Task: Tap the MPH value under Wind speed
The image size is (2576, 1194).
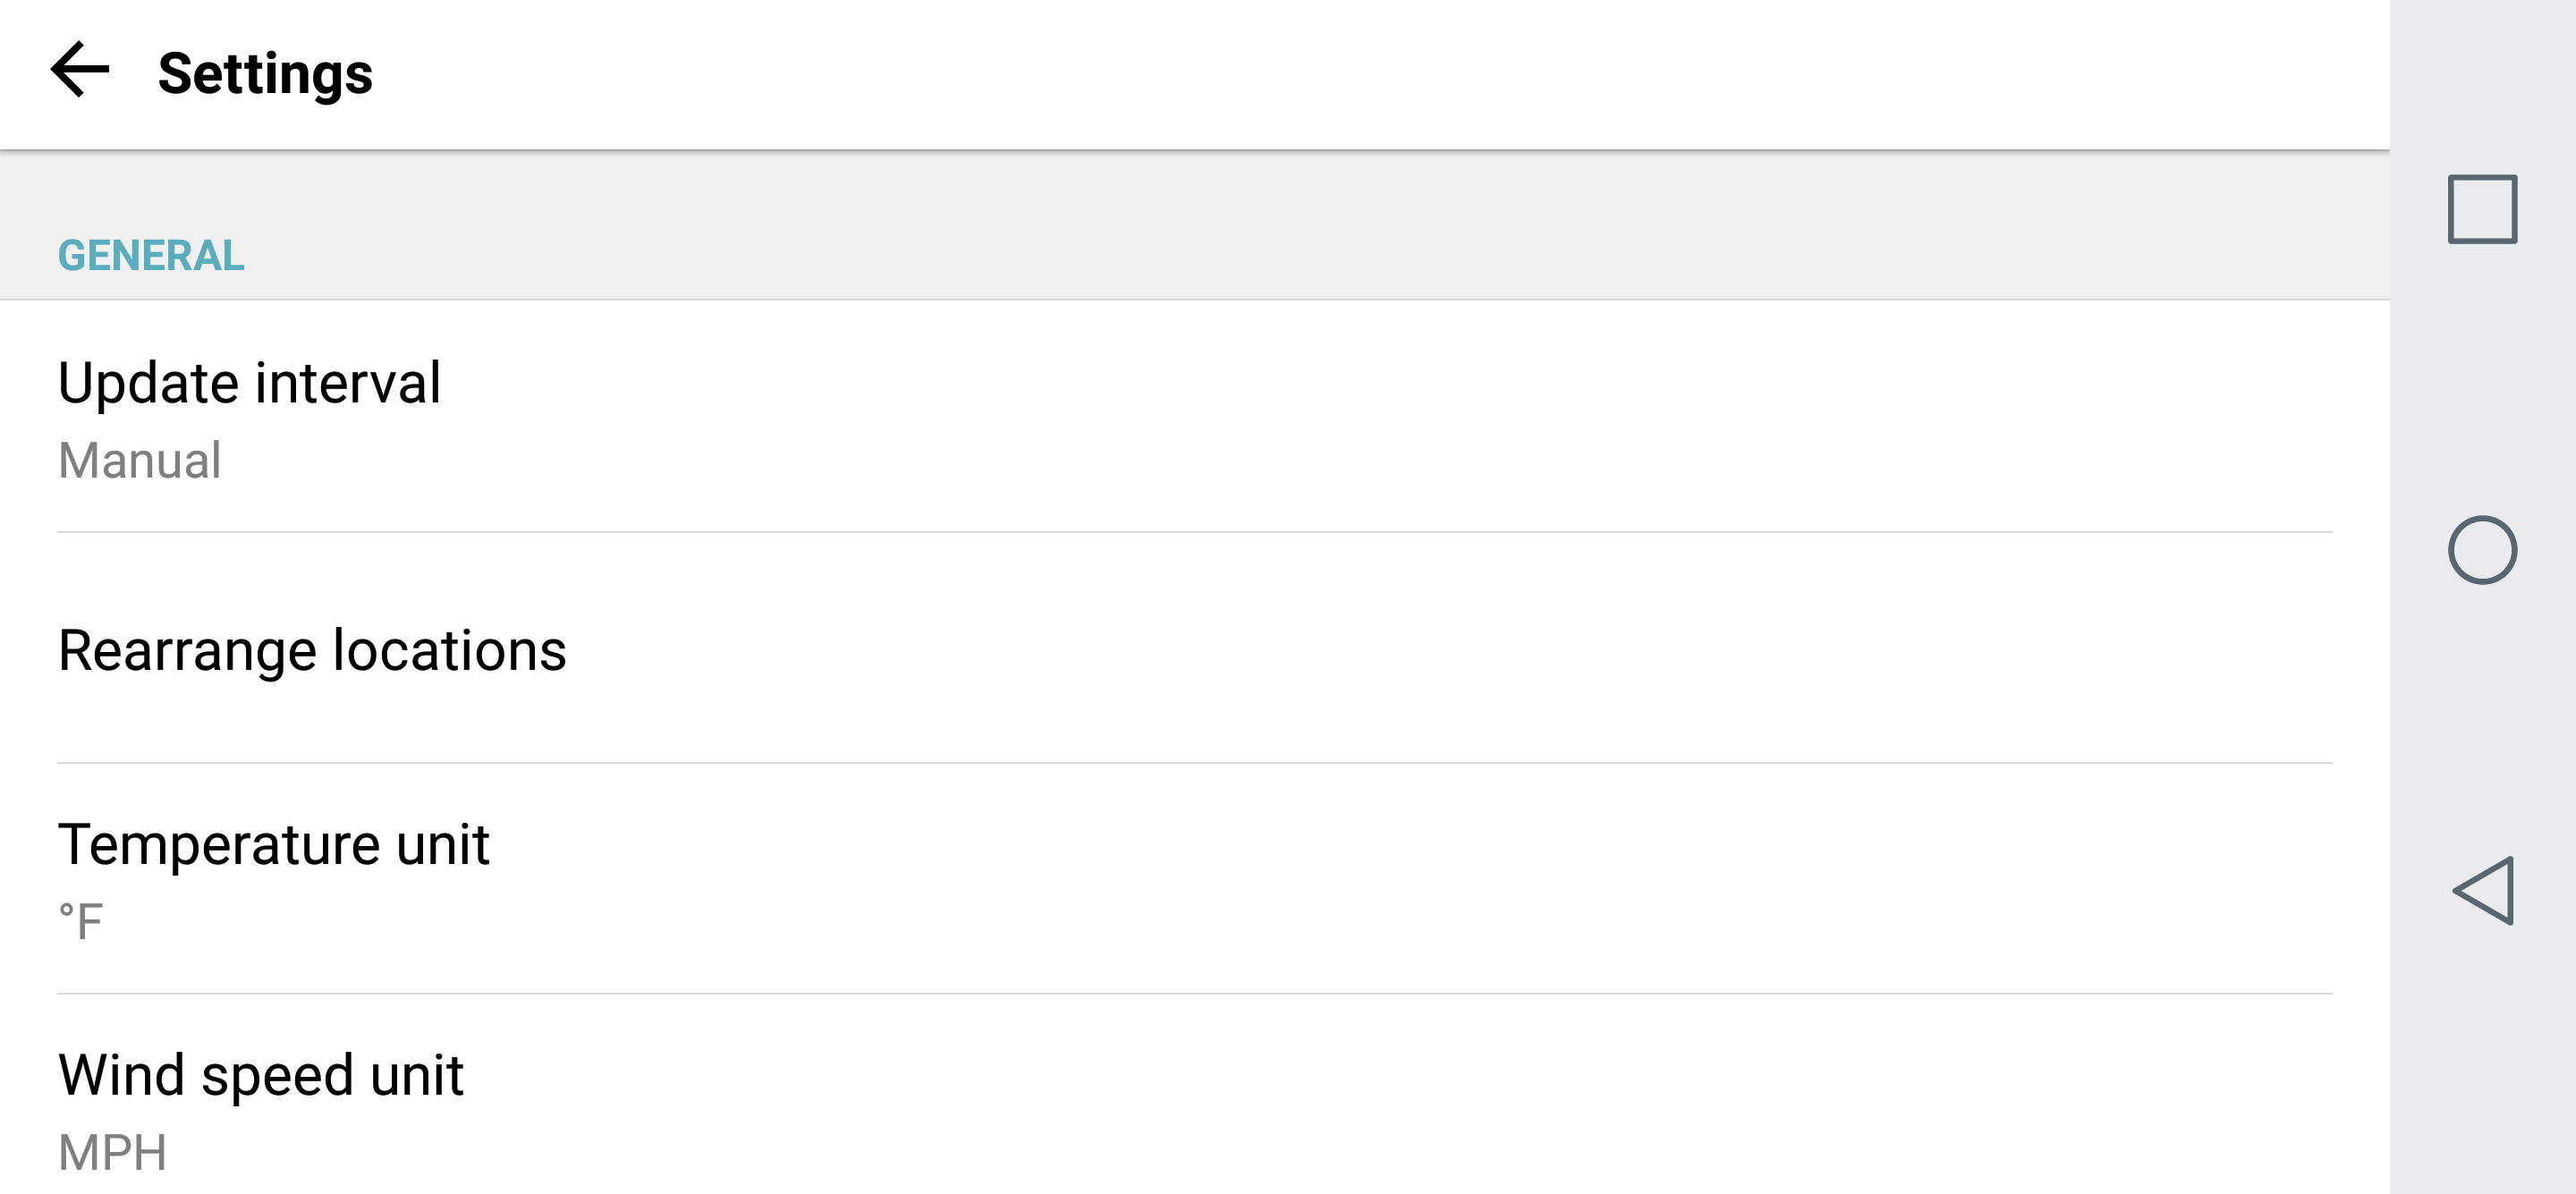Action: point(112,1153)
